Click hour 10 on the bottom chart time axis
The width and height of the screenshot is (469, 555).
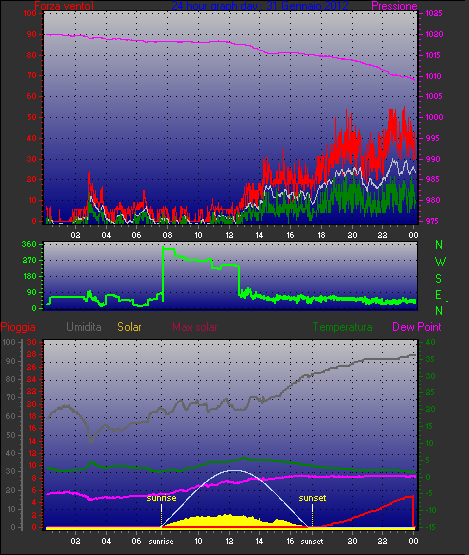coord(199,541)
